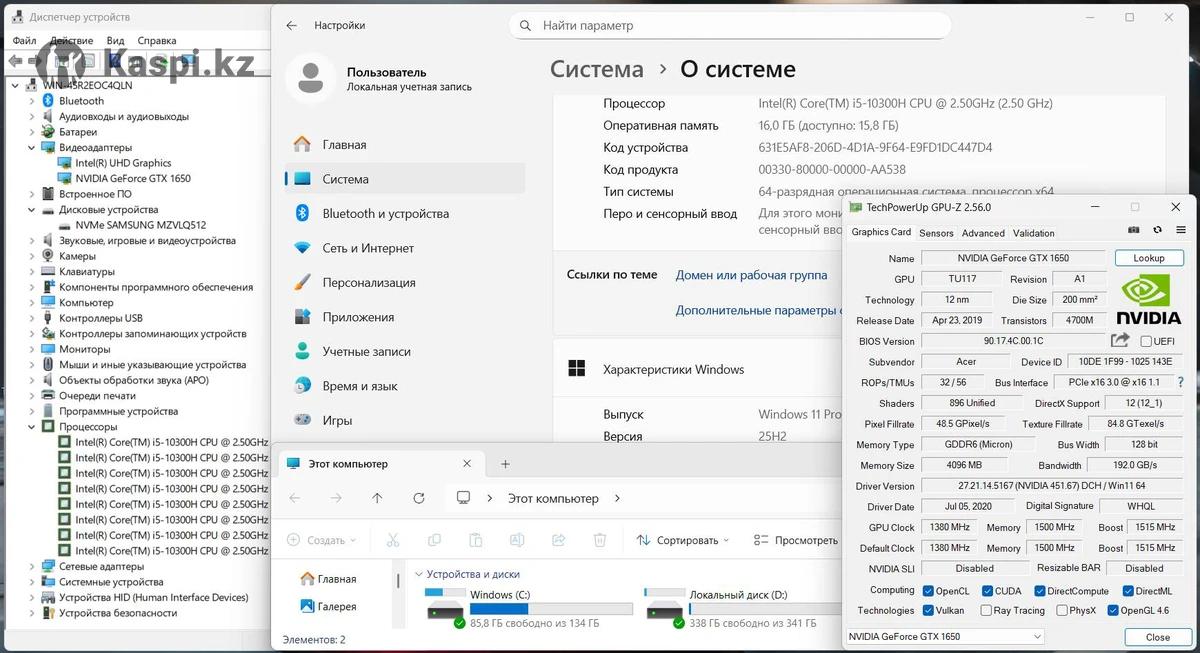Click the Windows (C:) drive usage bar

click(x=551, y=609)
